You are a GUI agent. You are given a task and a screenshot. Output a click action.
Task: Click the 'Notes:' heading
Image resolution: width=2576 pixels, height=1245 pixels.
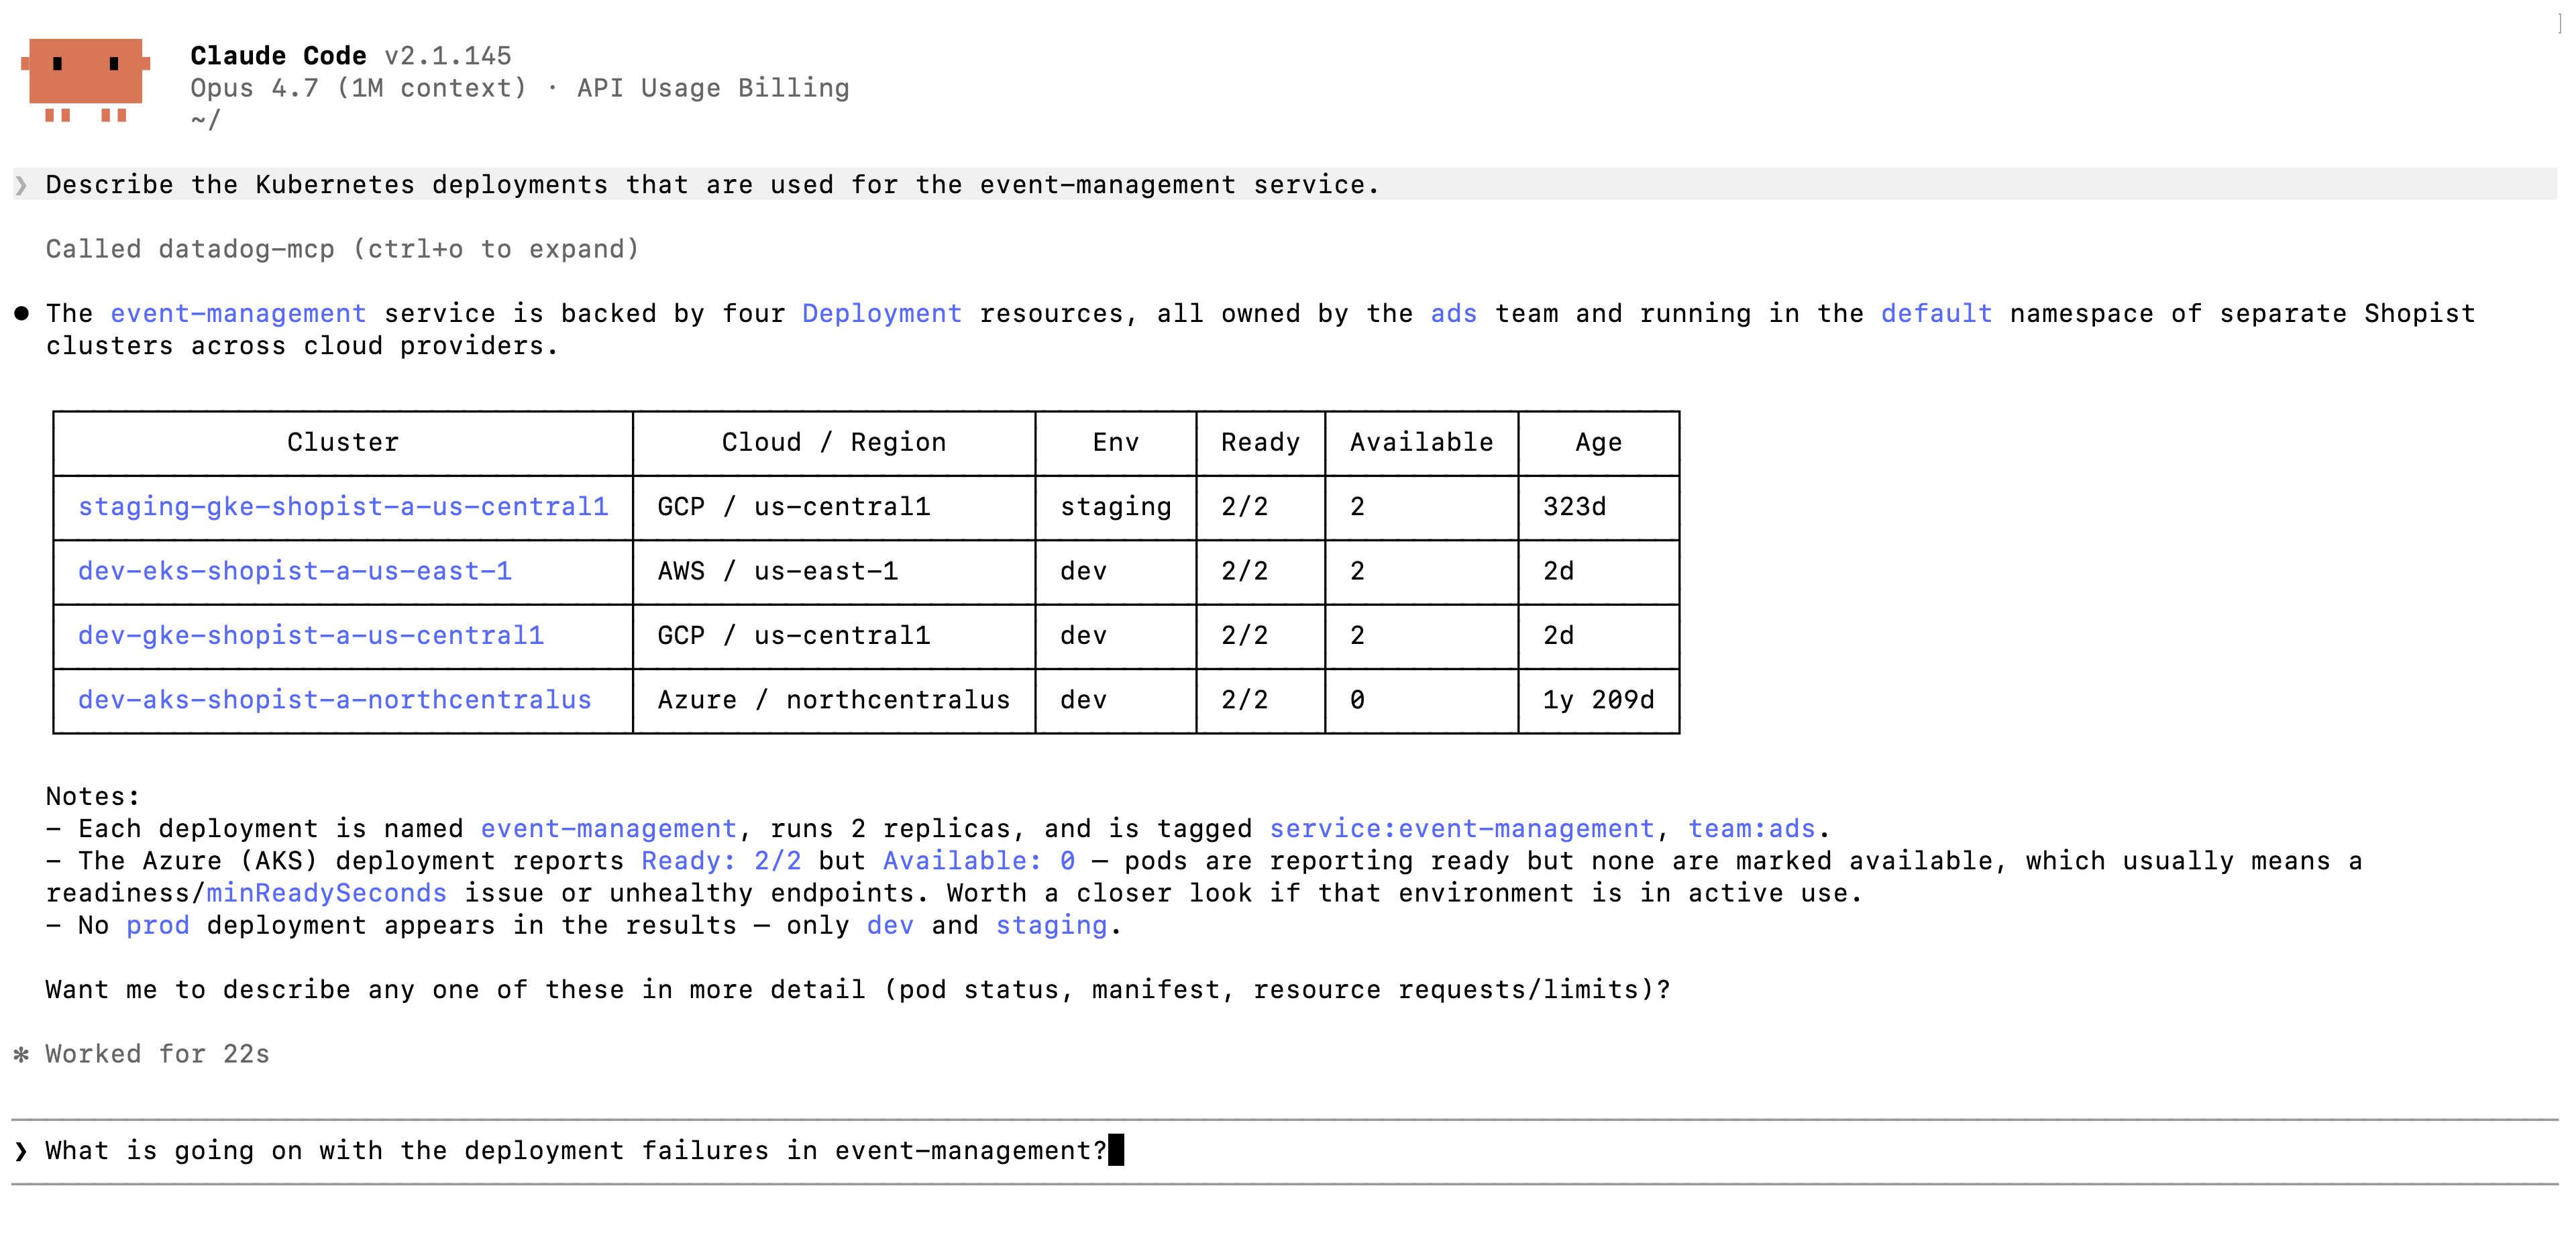pos(93,797)
